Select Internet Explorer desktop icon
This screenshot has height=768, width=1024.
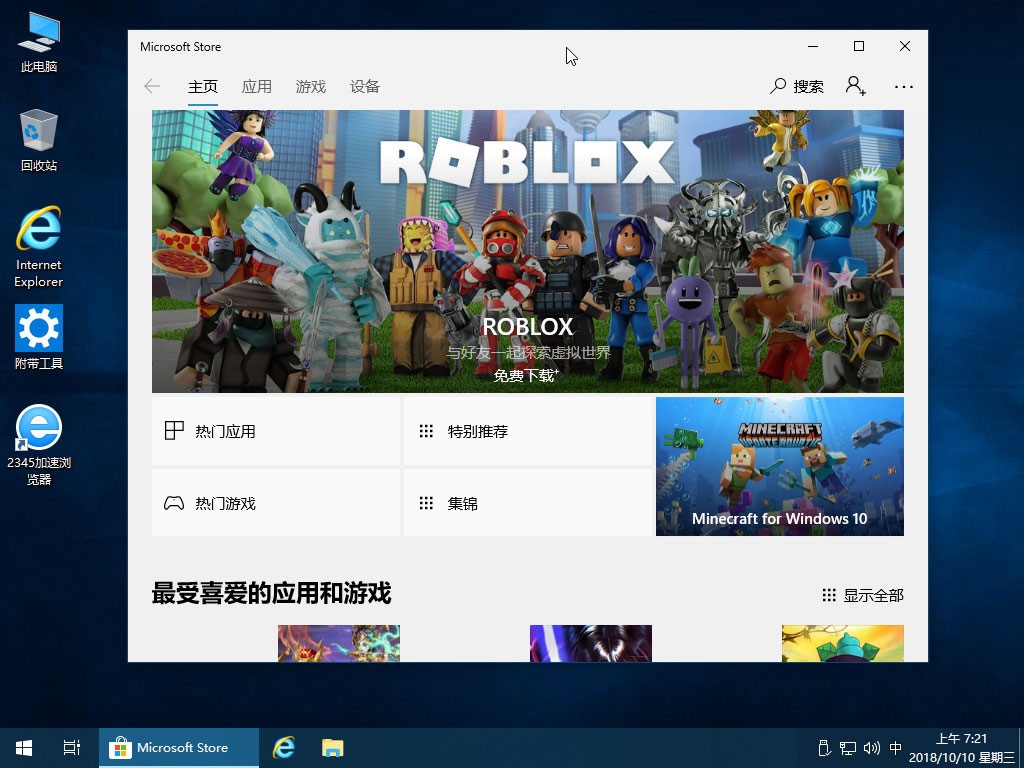pyautogui.click(x=39, y=247)
